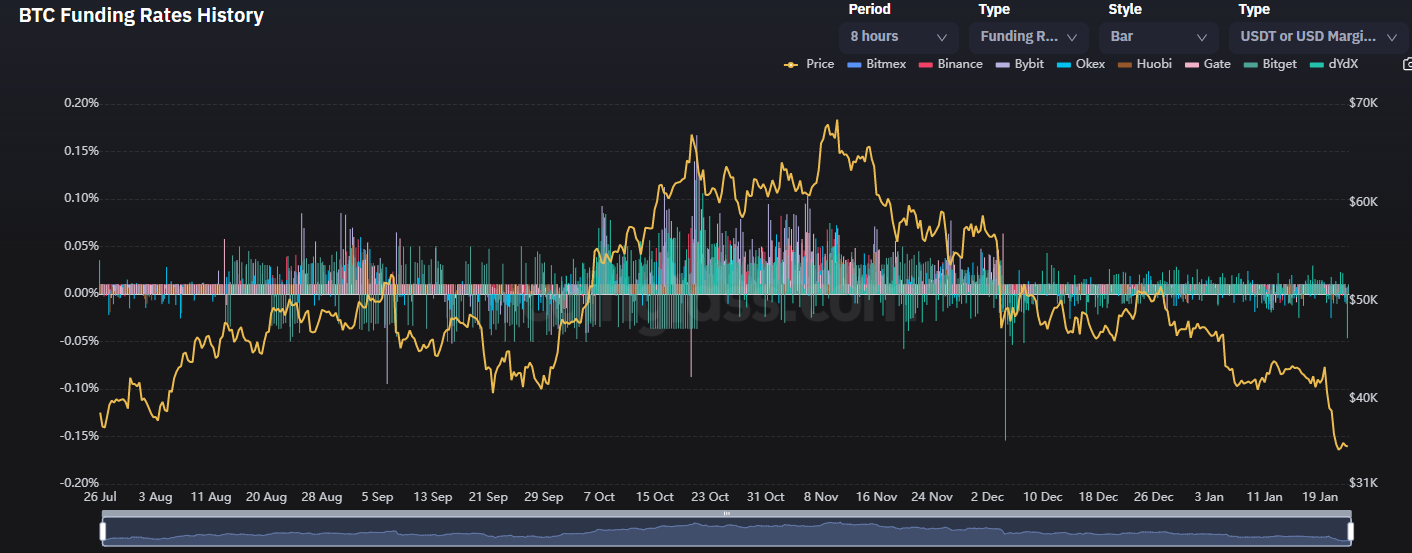The height and width of the screenshot is (553, 1412).
Task: Click the $70K label on the price axis
Action: (x=1364, y=103)
